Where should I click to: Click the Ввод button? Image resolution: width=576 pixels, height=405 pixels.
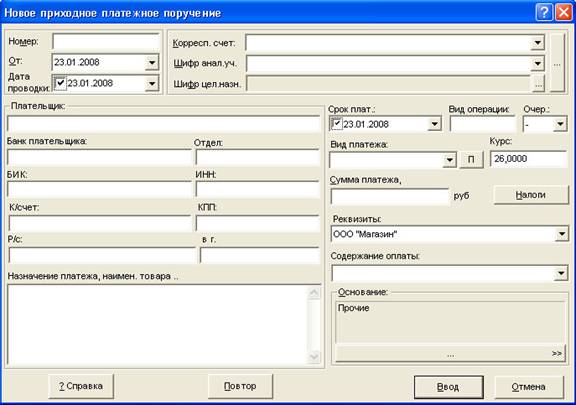(x=449, y=387)
